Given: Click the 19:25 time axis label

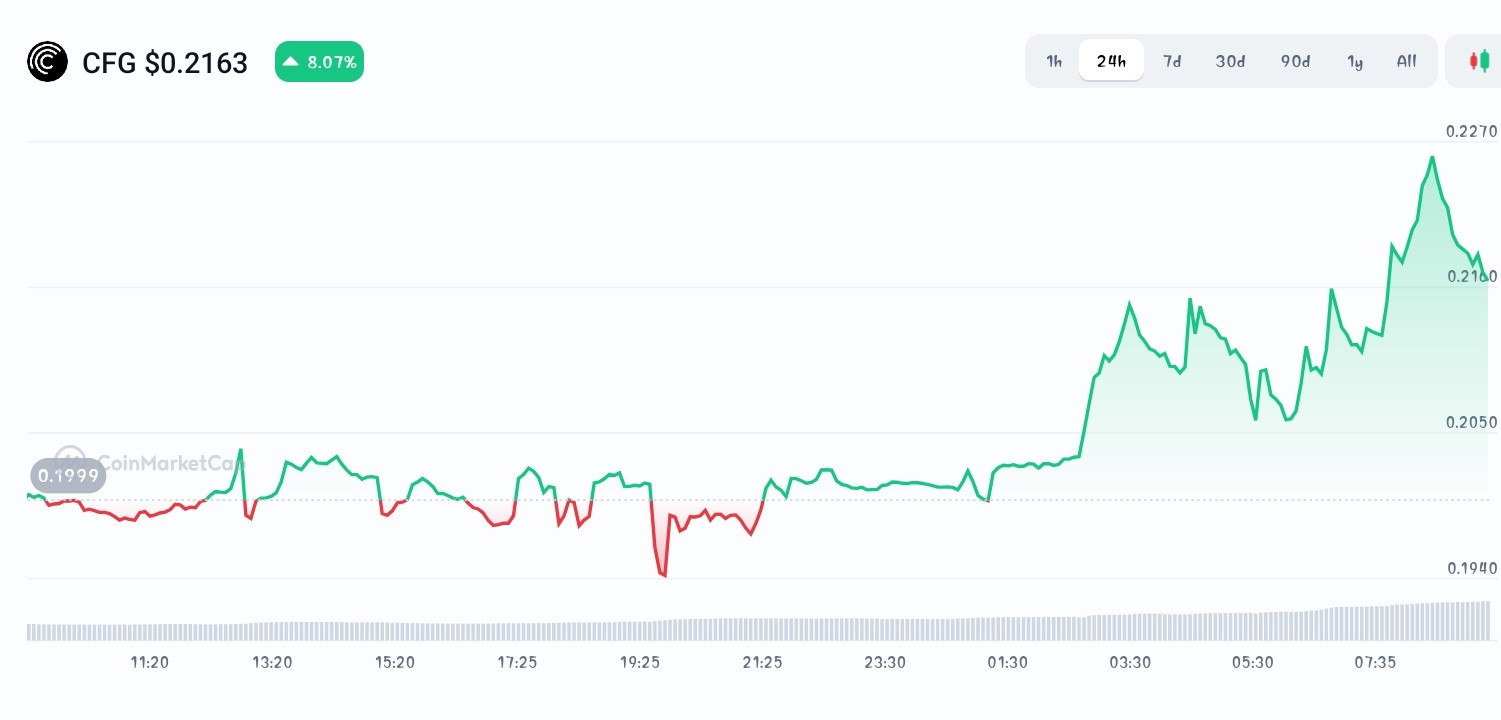Looking at the screenshot, I should [640, 662].
